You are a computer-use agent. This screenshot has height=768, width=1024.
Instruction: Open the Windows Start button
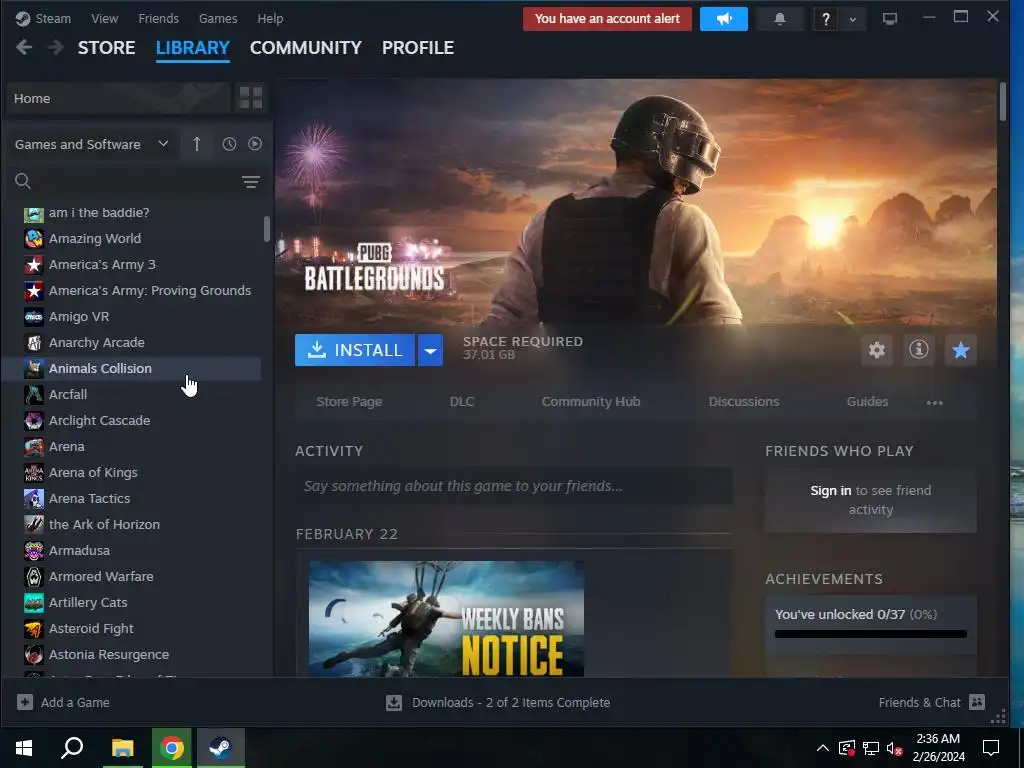pos(24,748)
